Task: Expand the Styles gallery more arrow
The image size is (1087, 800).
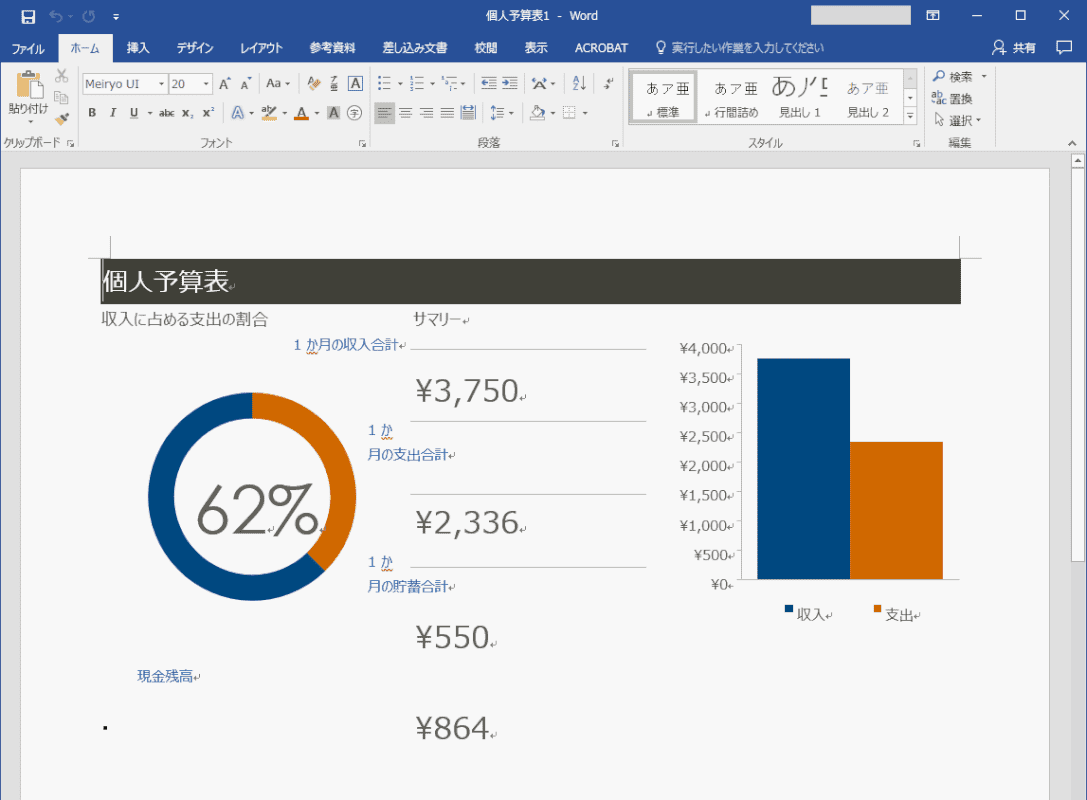Action: pos(910,116)
